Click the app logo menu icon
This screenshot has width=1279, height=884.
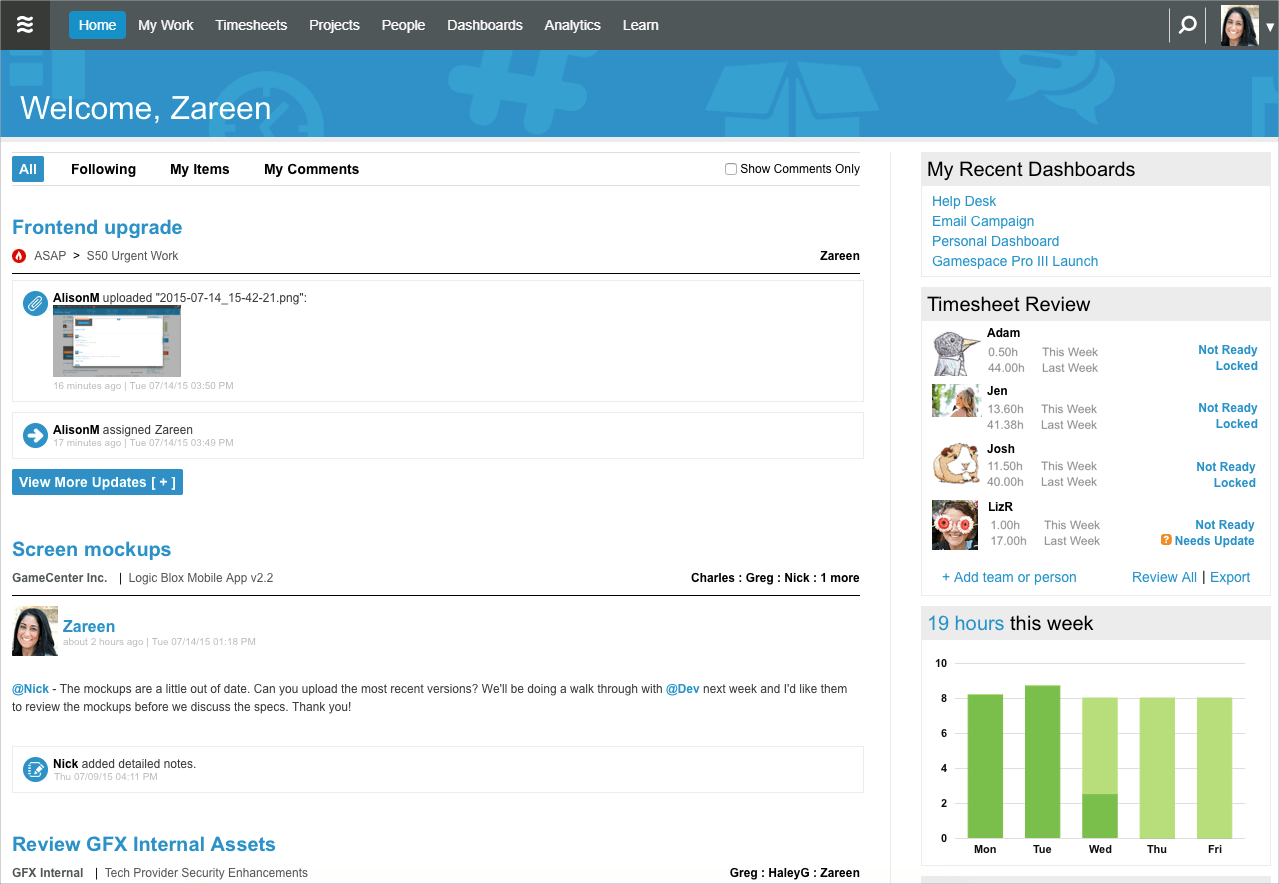(x=25, y=25)
